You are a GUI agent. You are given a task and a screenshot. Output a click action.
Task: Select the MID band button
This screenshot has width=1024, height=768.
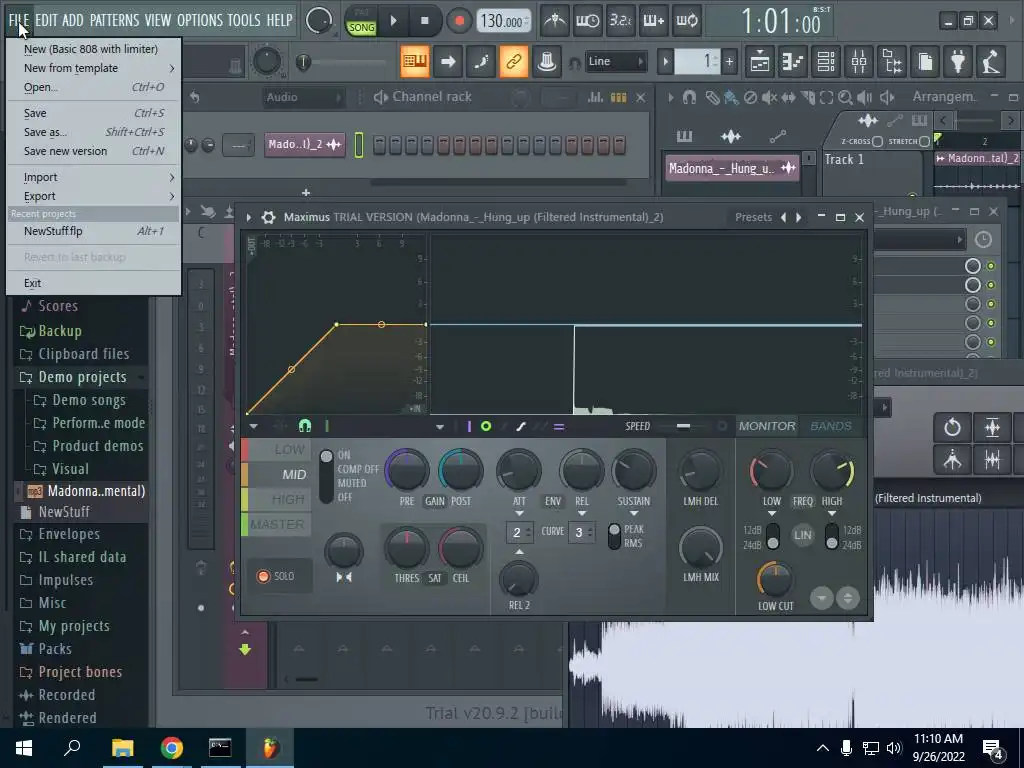click(277, 475)
